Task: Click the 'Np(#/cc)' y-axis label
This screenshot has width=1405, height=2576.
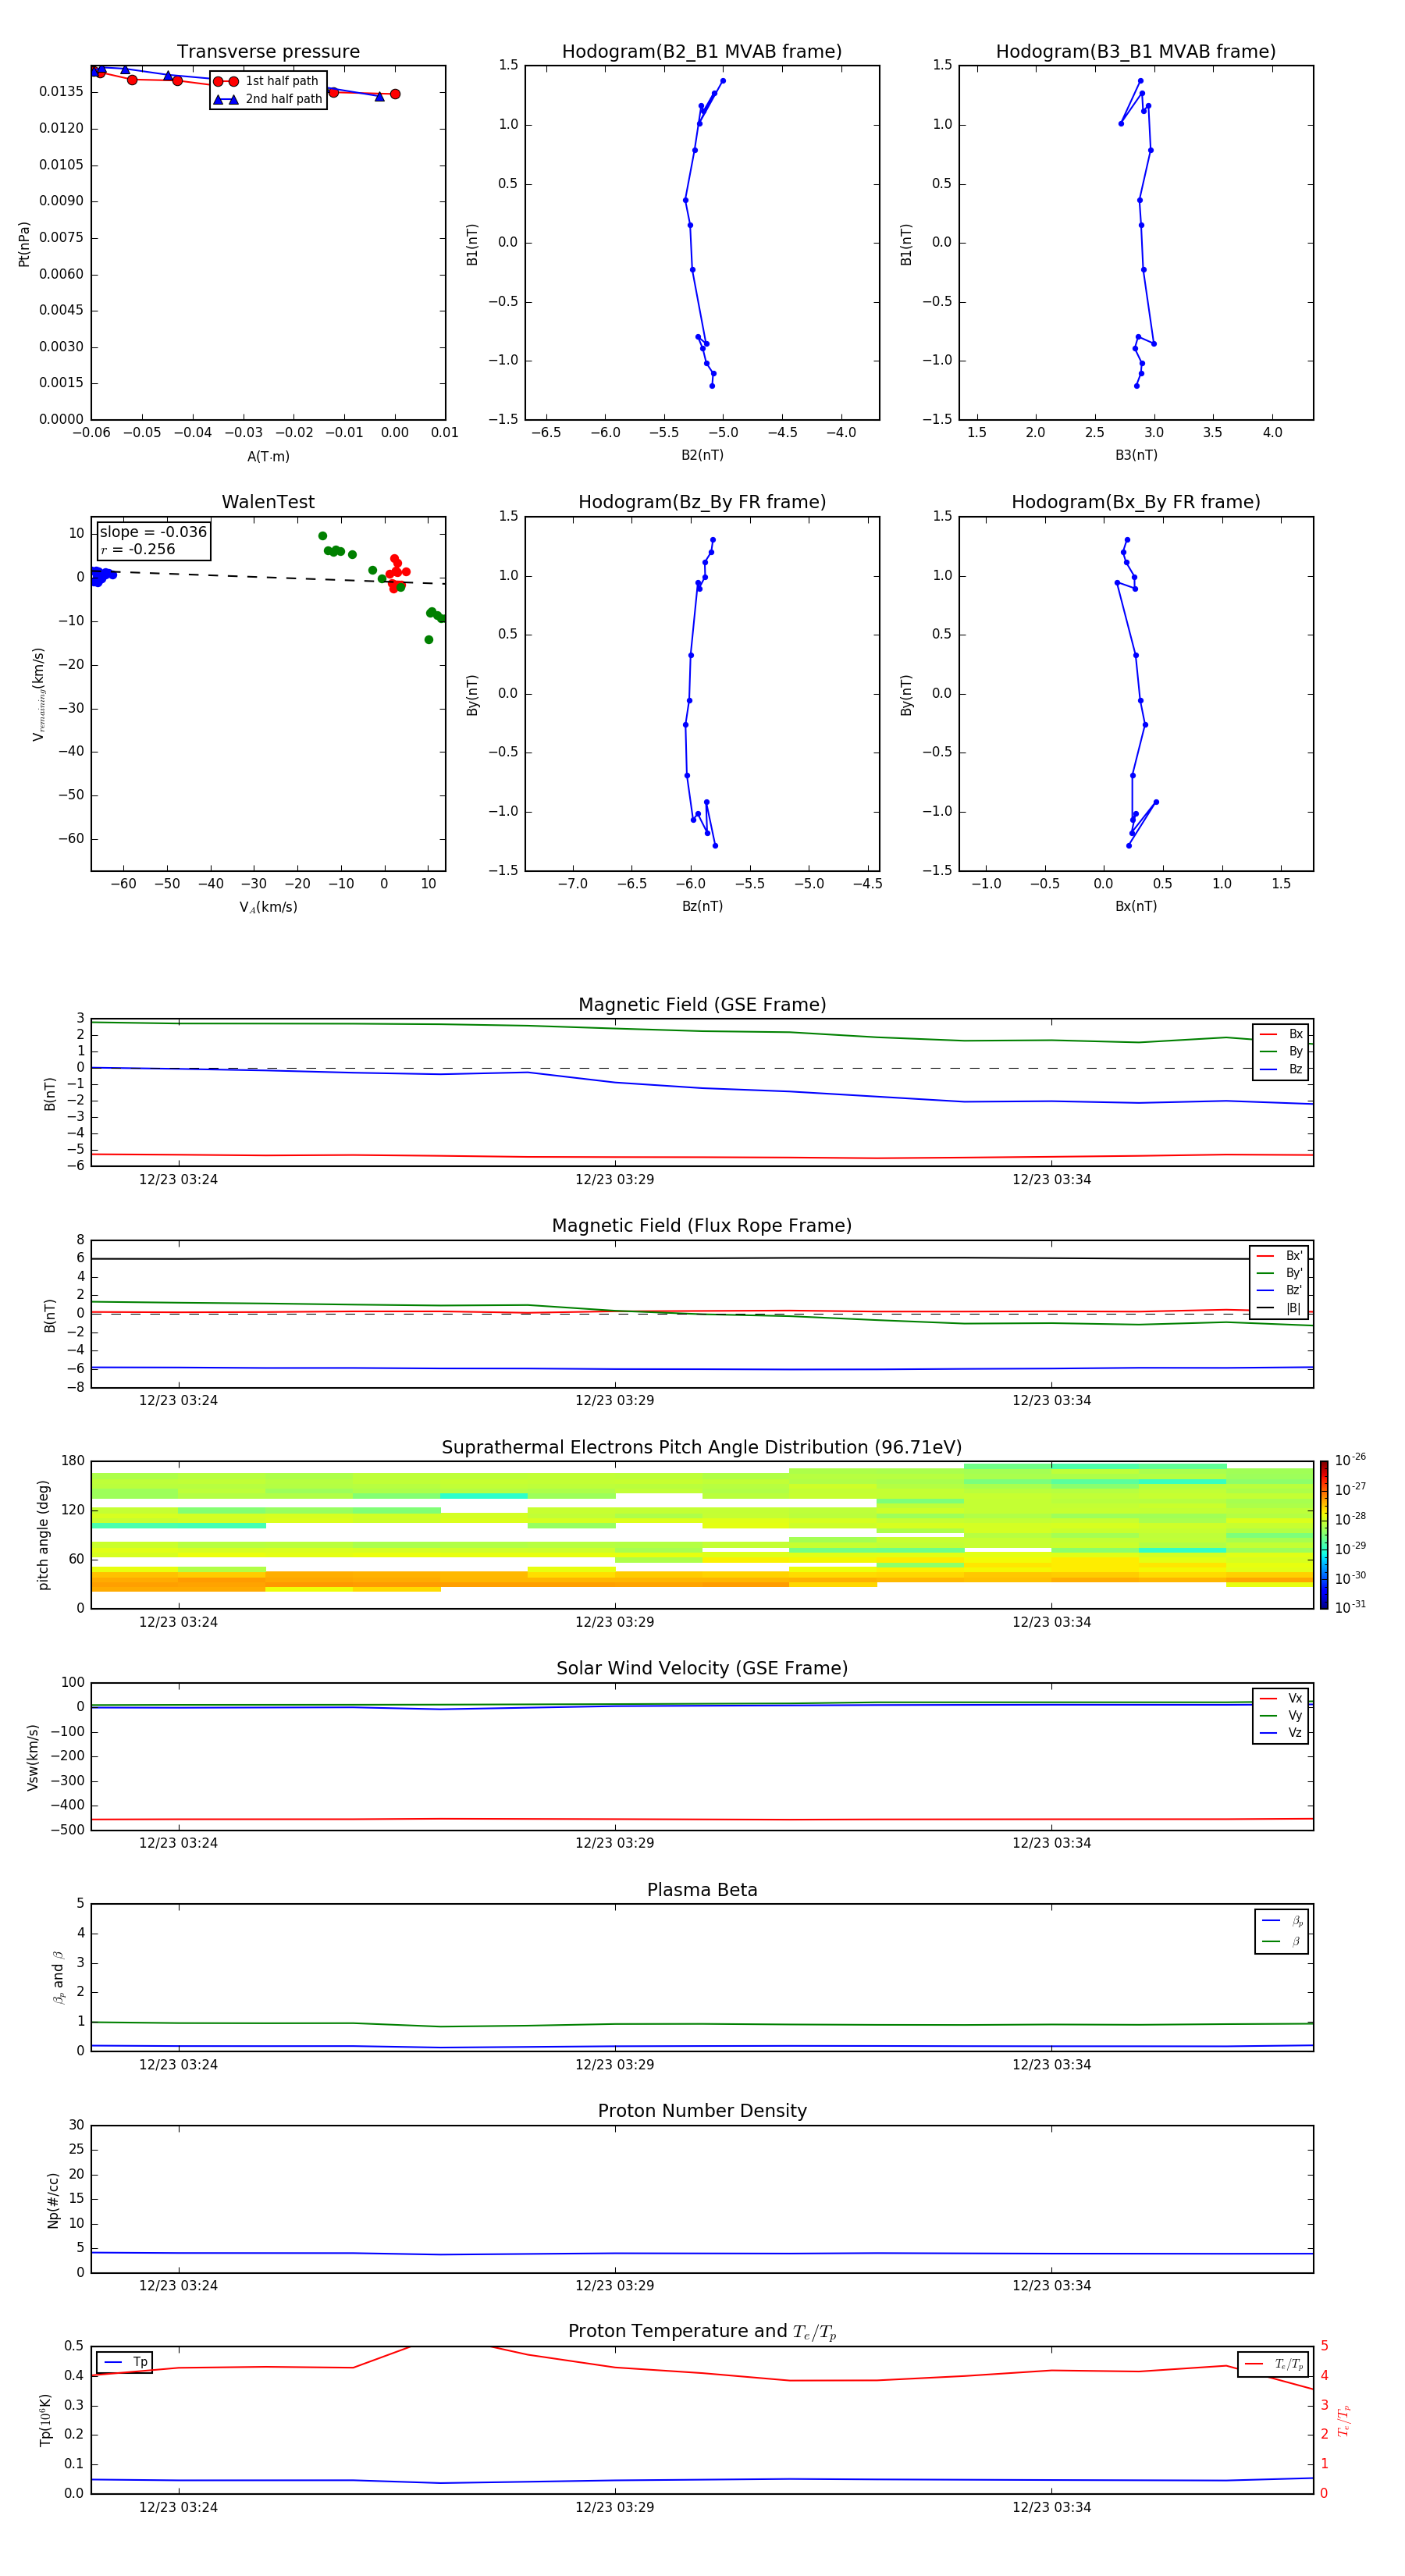Action: pyautogui.click(x=53, y=2200)
